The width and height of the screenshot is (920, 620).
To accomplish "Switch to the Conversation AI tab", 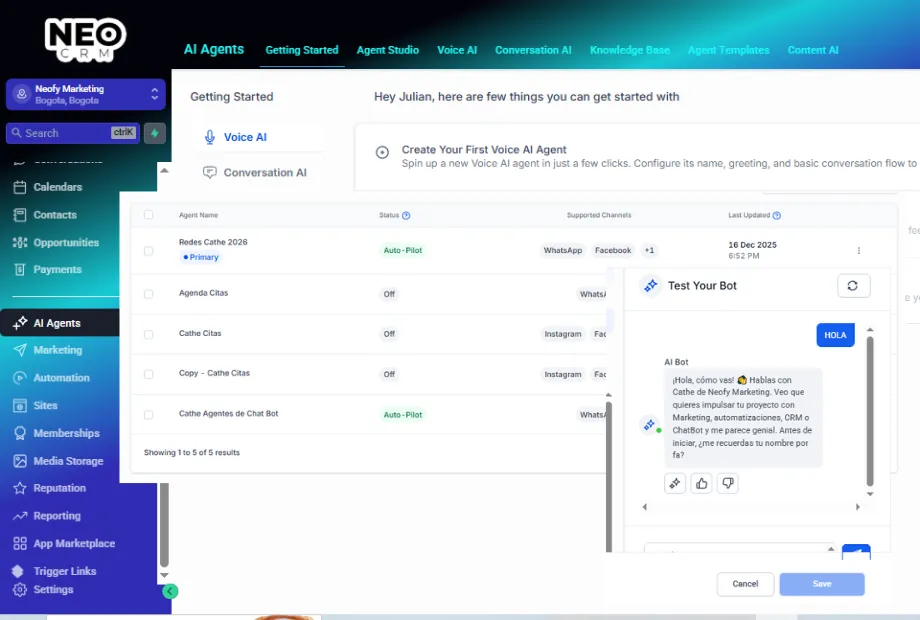I will [533, 50].
